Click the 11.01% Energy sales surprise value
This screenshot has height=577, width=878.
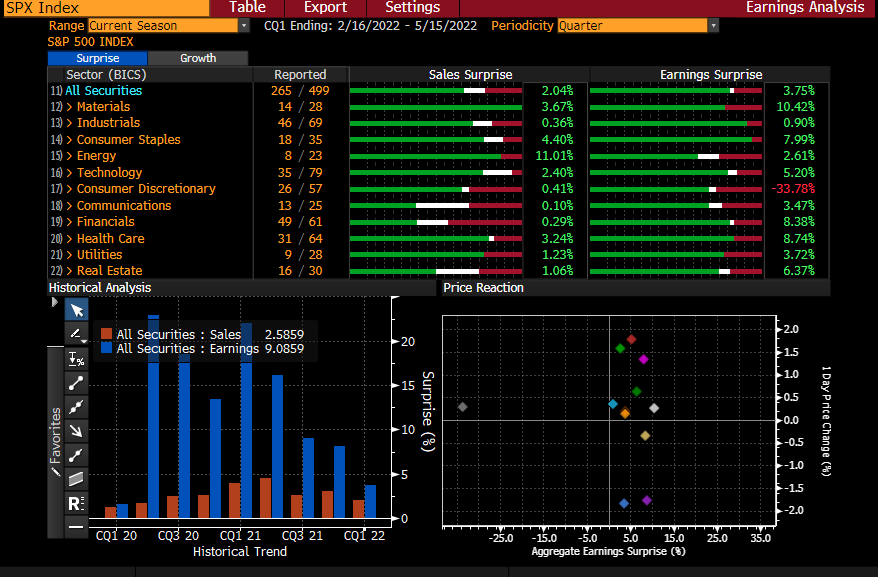click(x=554, y=156)
